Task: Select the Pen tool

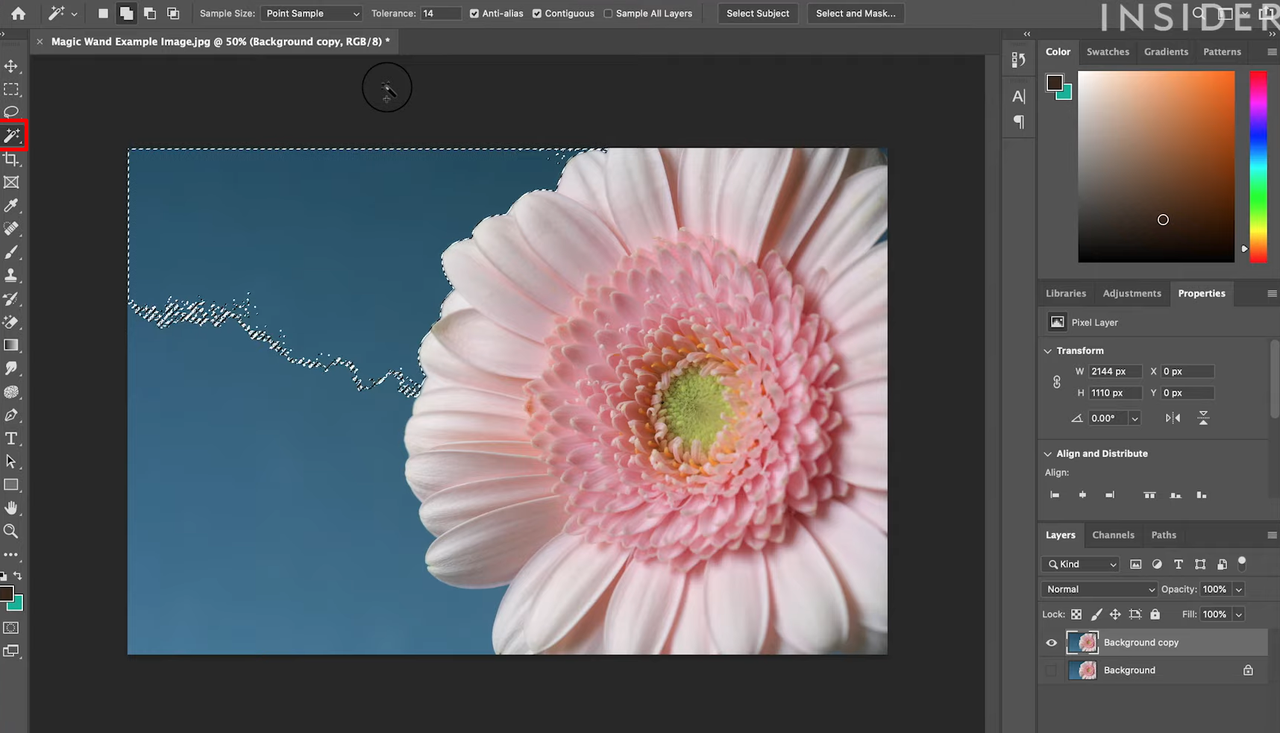Action: [12, 415]
